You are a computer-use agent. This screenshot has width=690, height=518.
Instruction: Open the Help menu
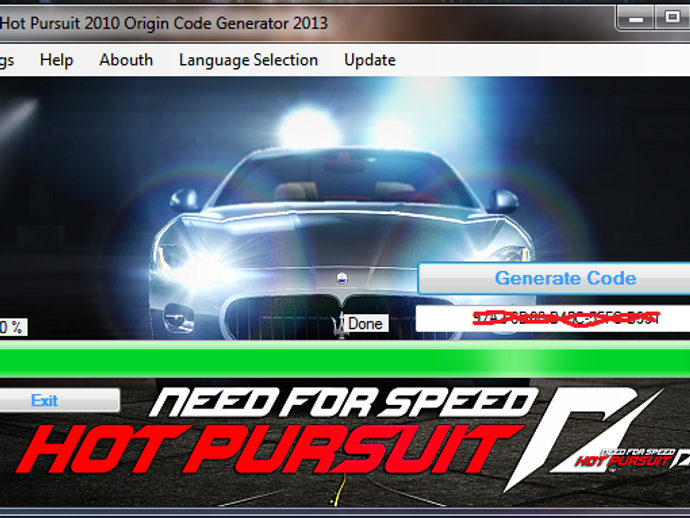[x=56, y=60]
